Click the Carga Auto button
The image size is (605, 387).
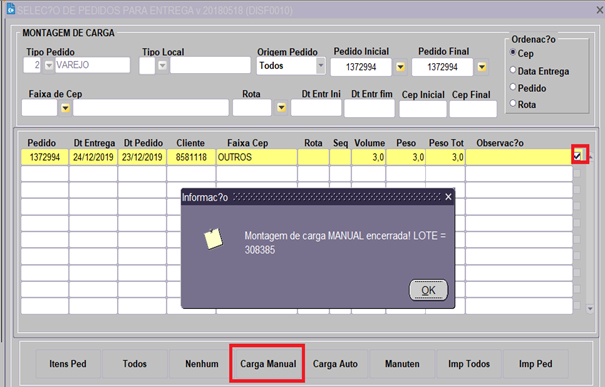[335, 364]
